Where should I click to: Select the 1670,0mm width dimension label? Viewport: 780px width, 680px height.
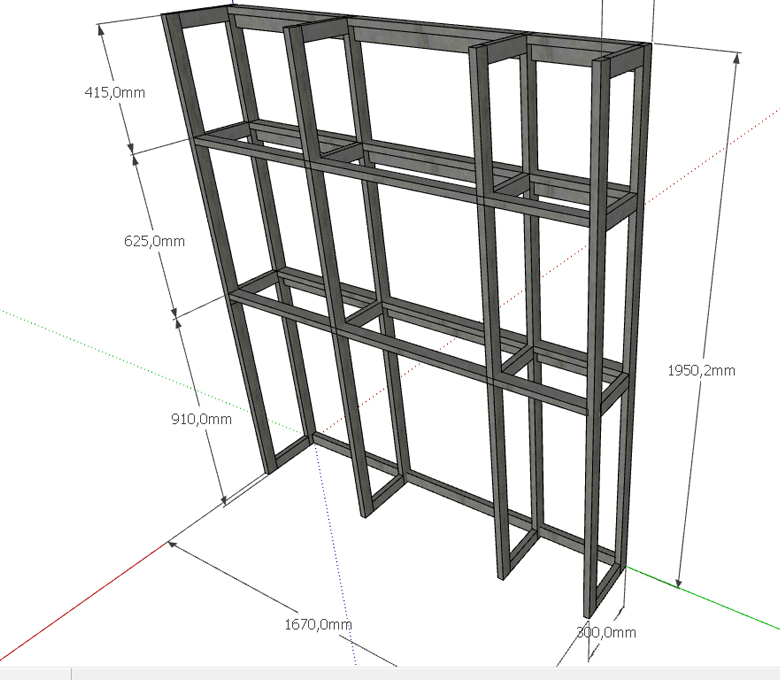(x=318, y=624)
